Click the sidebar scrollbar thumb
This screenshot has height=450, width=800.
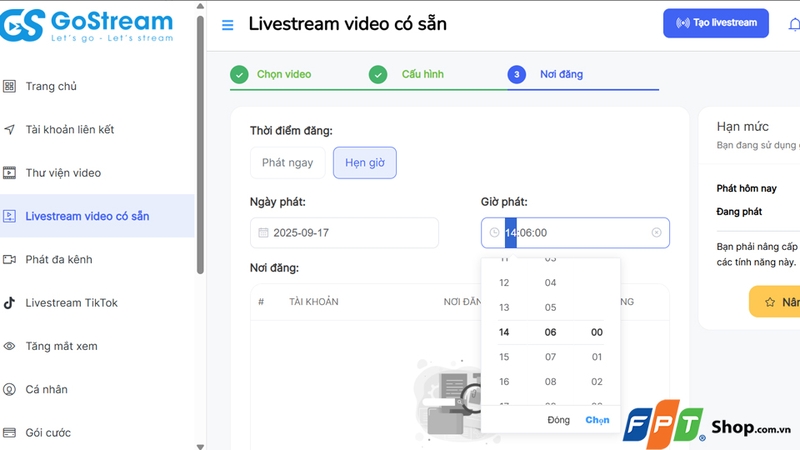200,145
